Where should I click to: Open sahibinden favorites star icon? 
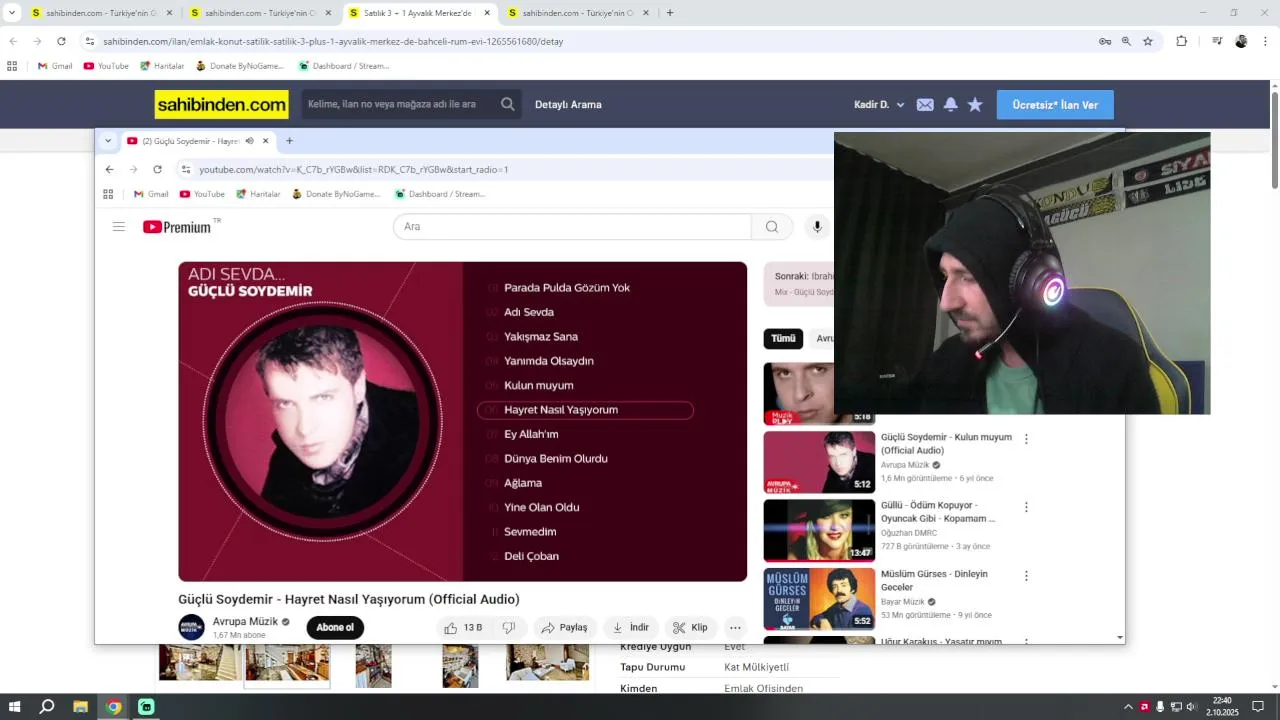(x=975, y=105)
